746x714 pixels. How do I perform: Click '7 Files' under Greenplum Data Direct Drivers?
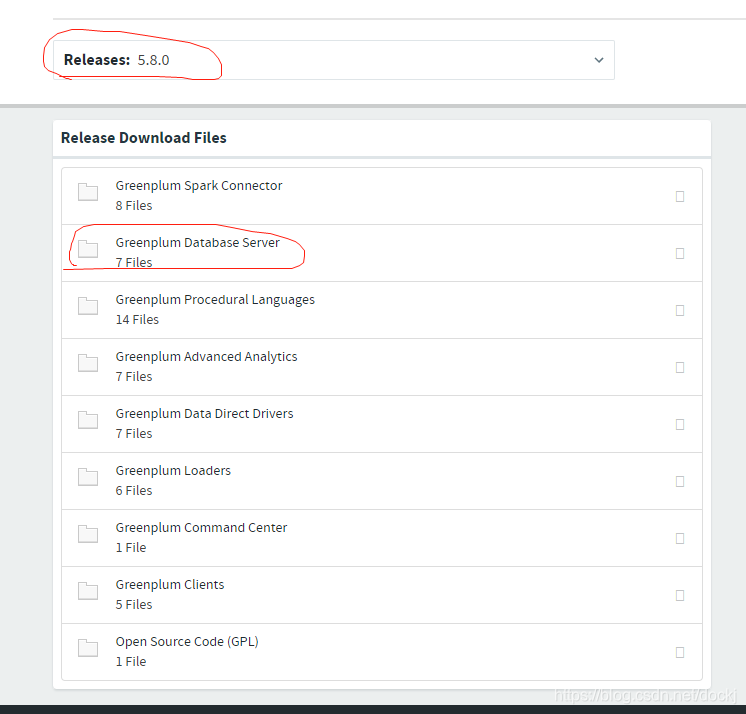pyautogui.click(x=134, y=434)
